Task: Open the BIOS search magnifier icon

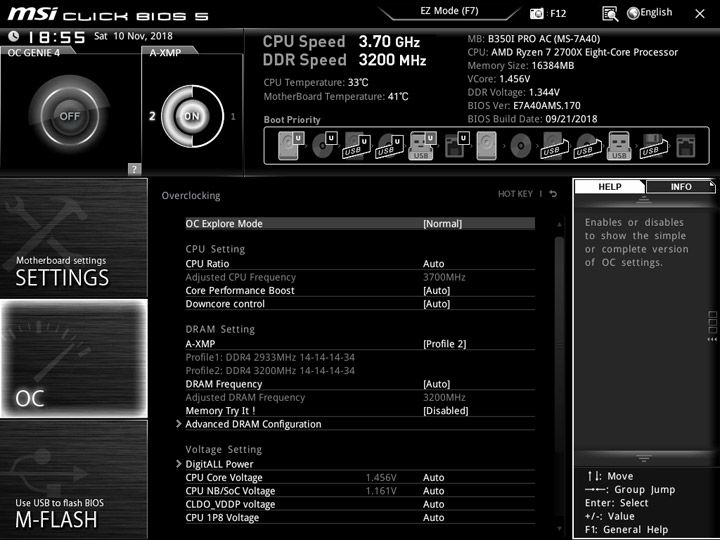Action: pos(609,14)
